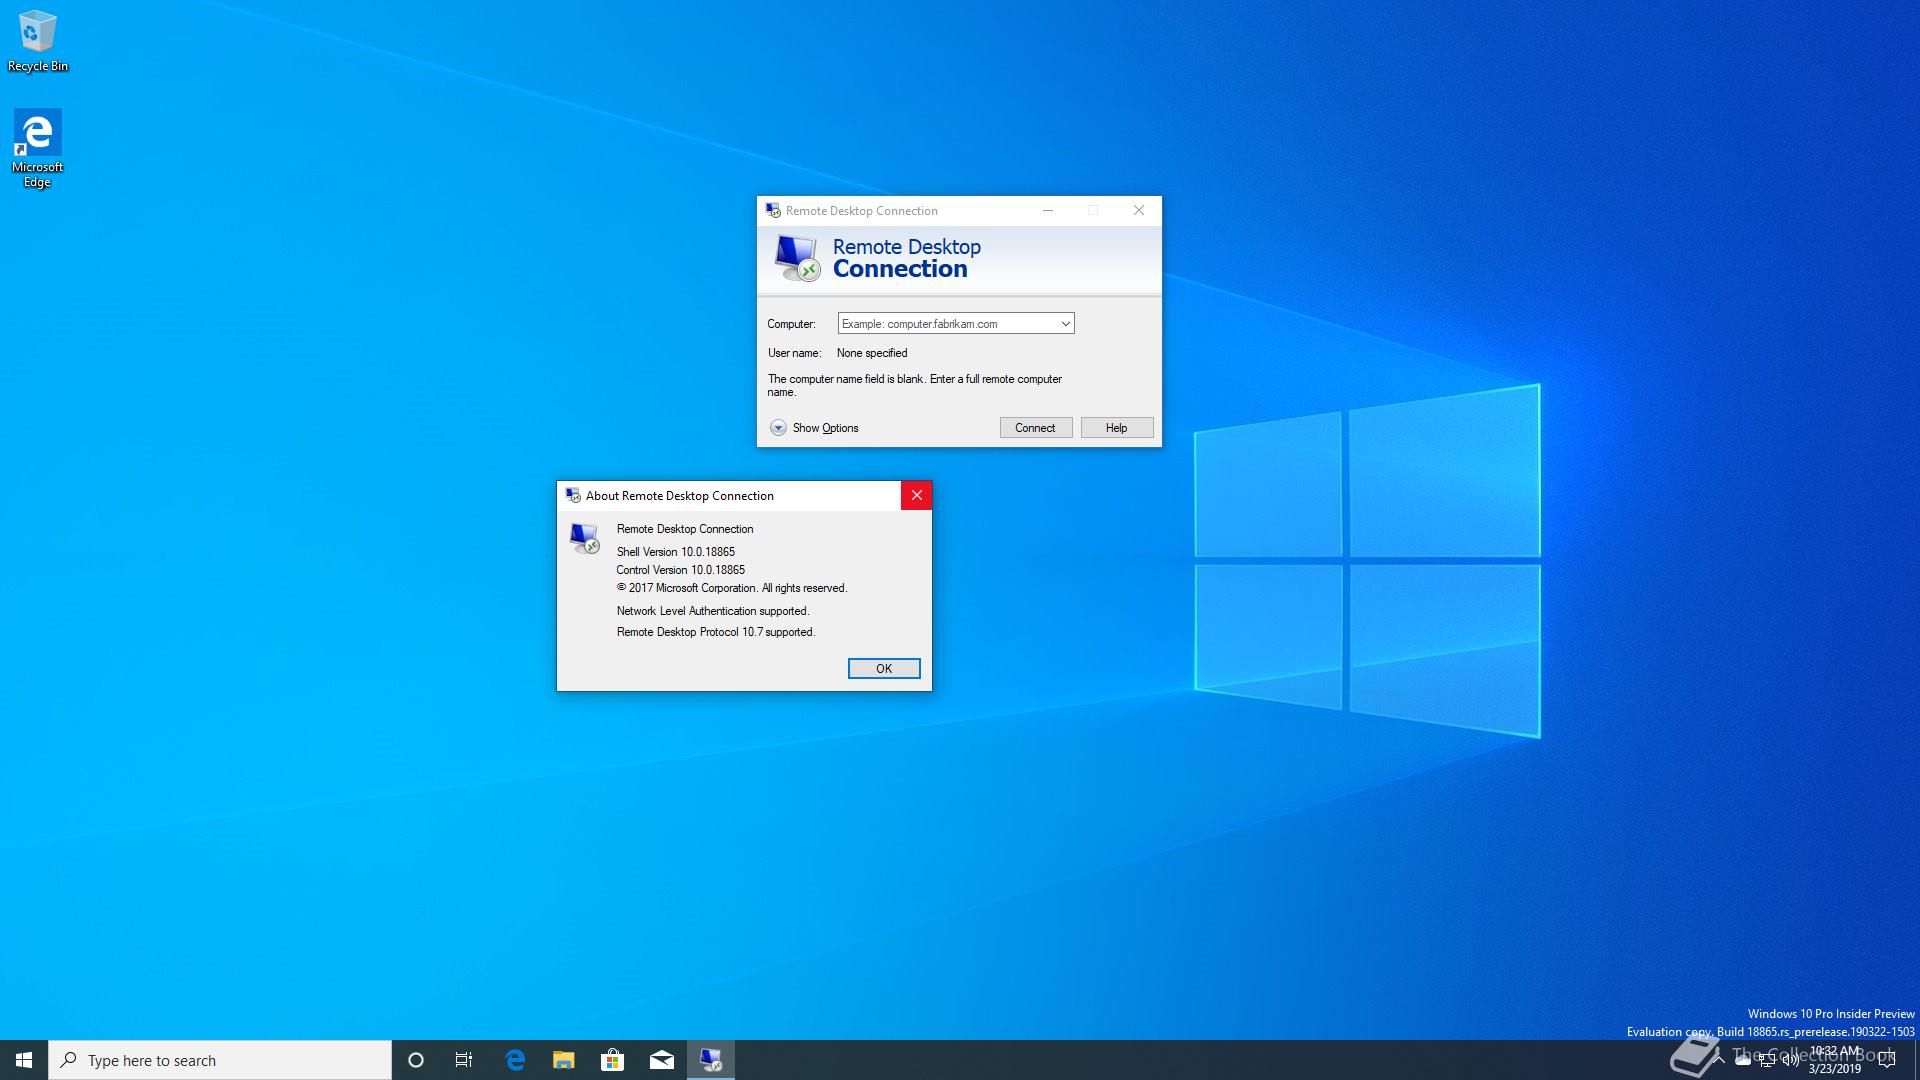Click 'Remote Desktop Protocol 10.7 supported.' text
The height and width of the screenshot is (1080, 1920).
[716, 632]
